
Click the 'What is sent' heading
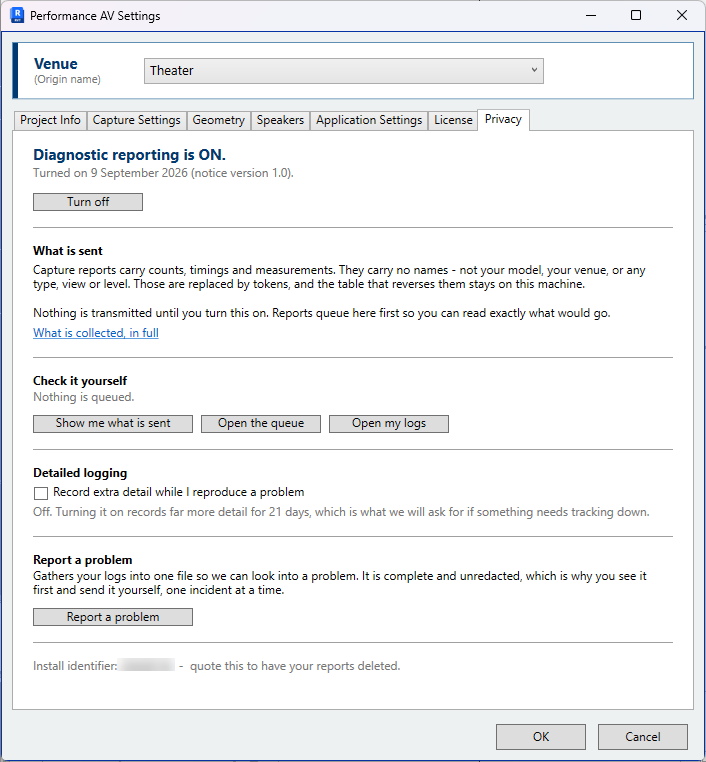coord(68,251)
